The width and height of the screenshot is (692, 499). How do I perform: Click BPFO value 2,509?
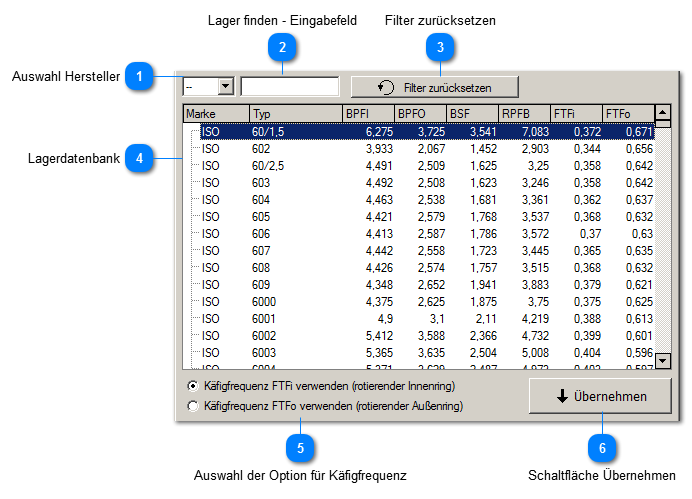[431, 166]
